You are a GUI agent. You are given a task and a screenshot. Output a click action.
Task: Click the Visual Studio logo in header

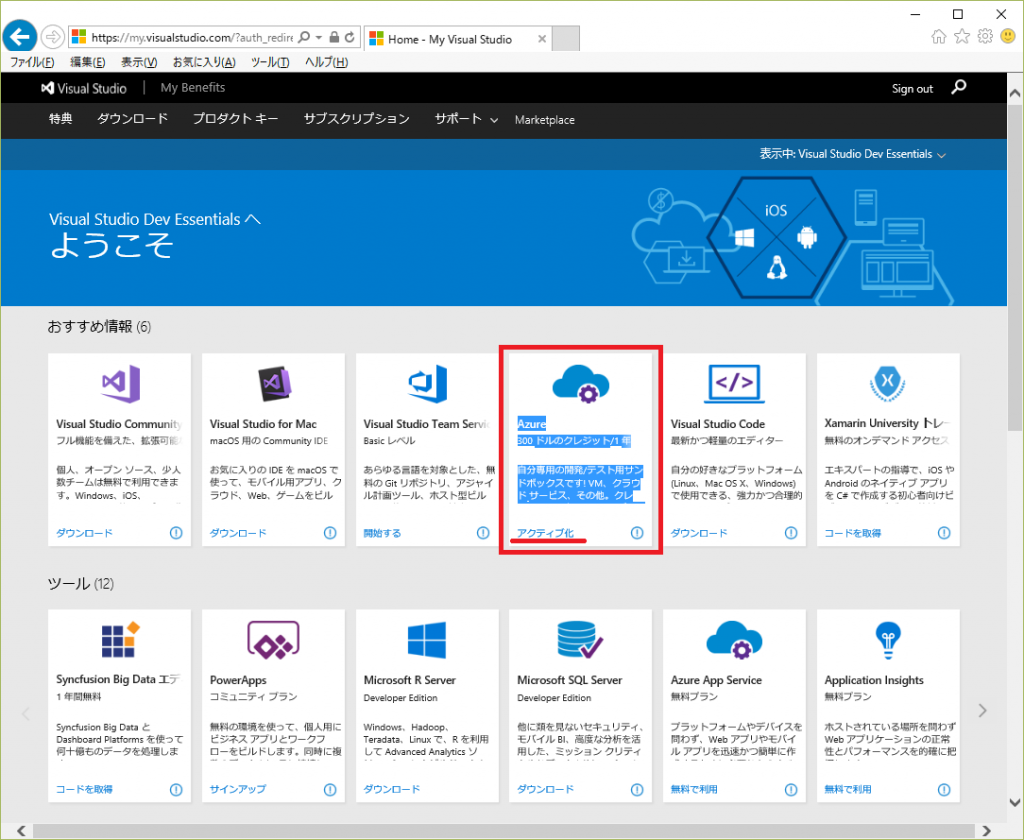[84, 88]
